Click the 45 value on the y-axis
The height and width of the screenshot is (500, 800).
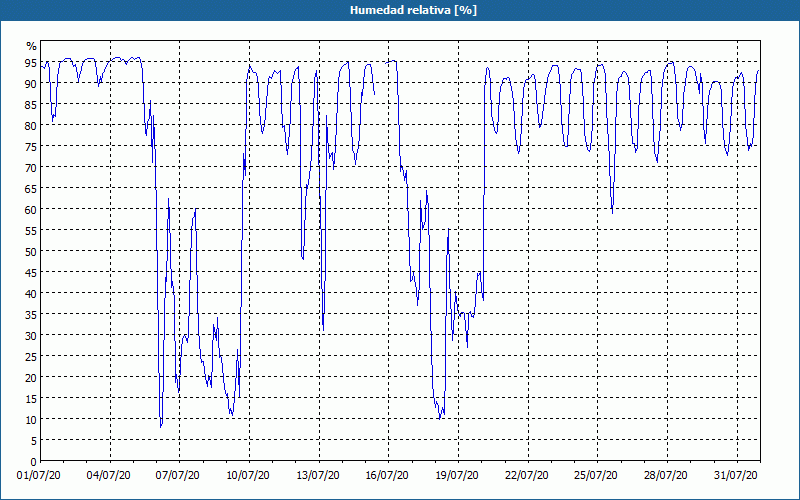(x=31, y=272)
